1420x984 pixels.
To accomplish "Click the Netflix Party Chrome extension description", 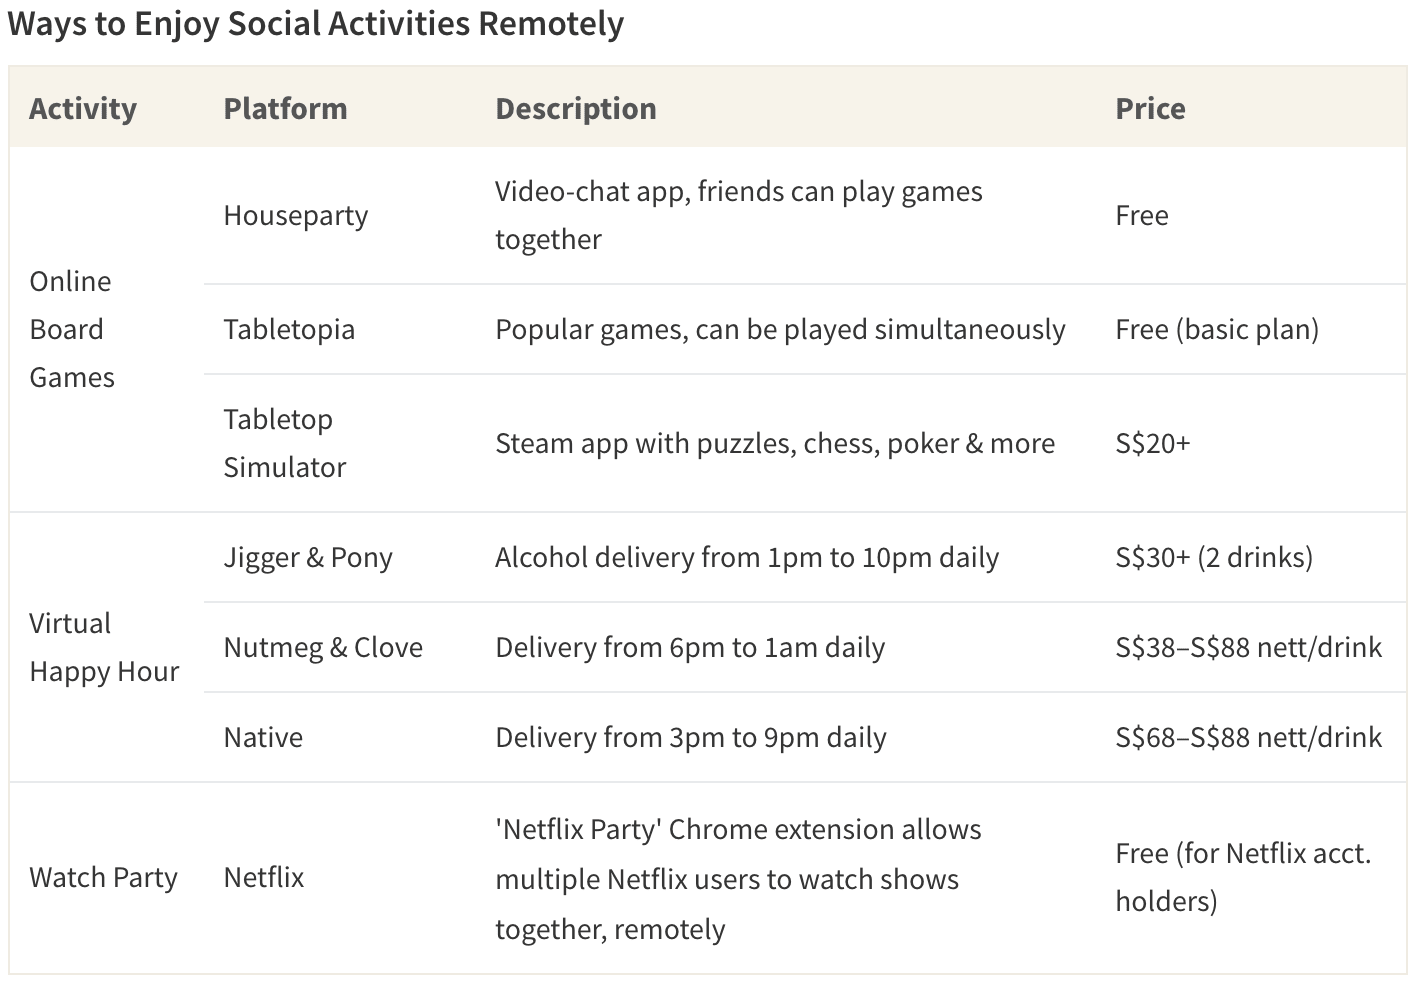I will [x=738, y=878].
